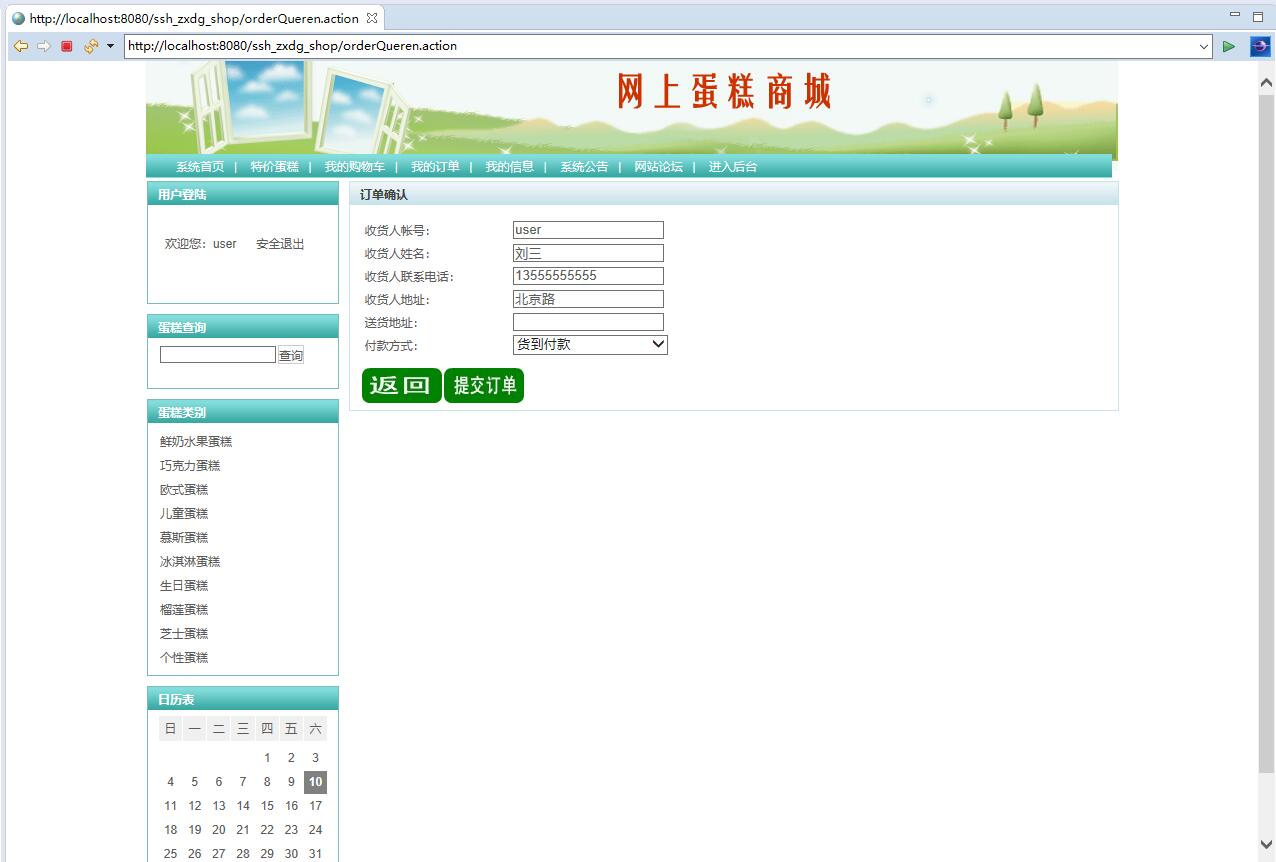The image size is (1276, 862).
Task: Click the refresh page icon
Action: point(91,46)
